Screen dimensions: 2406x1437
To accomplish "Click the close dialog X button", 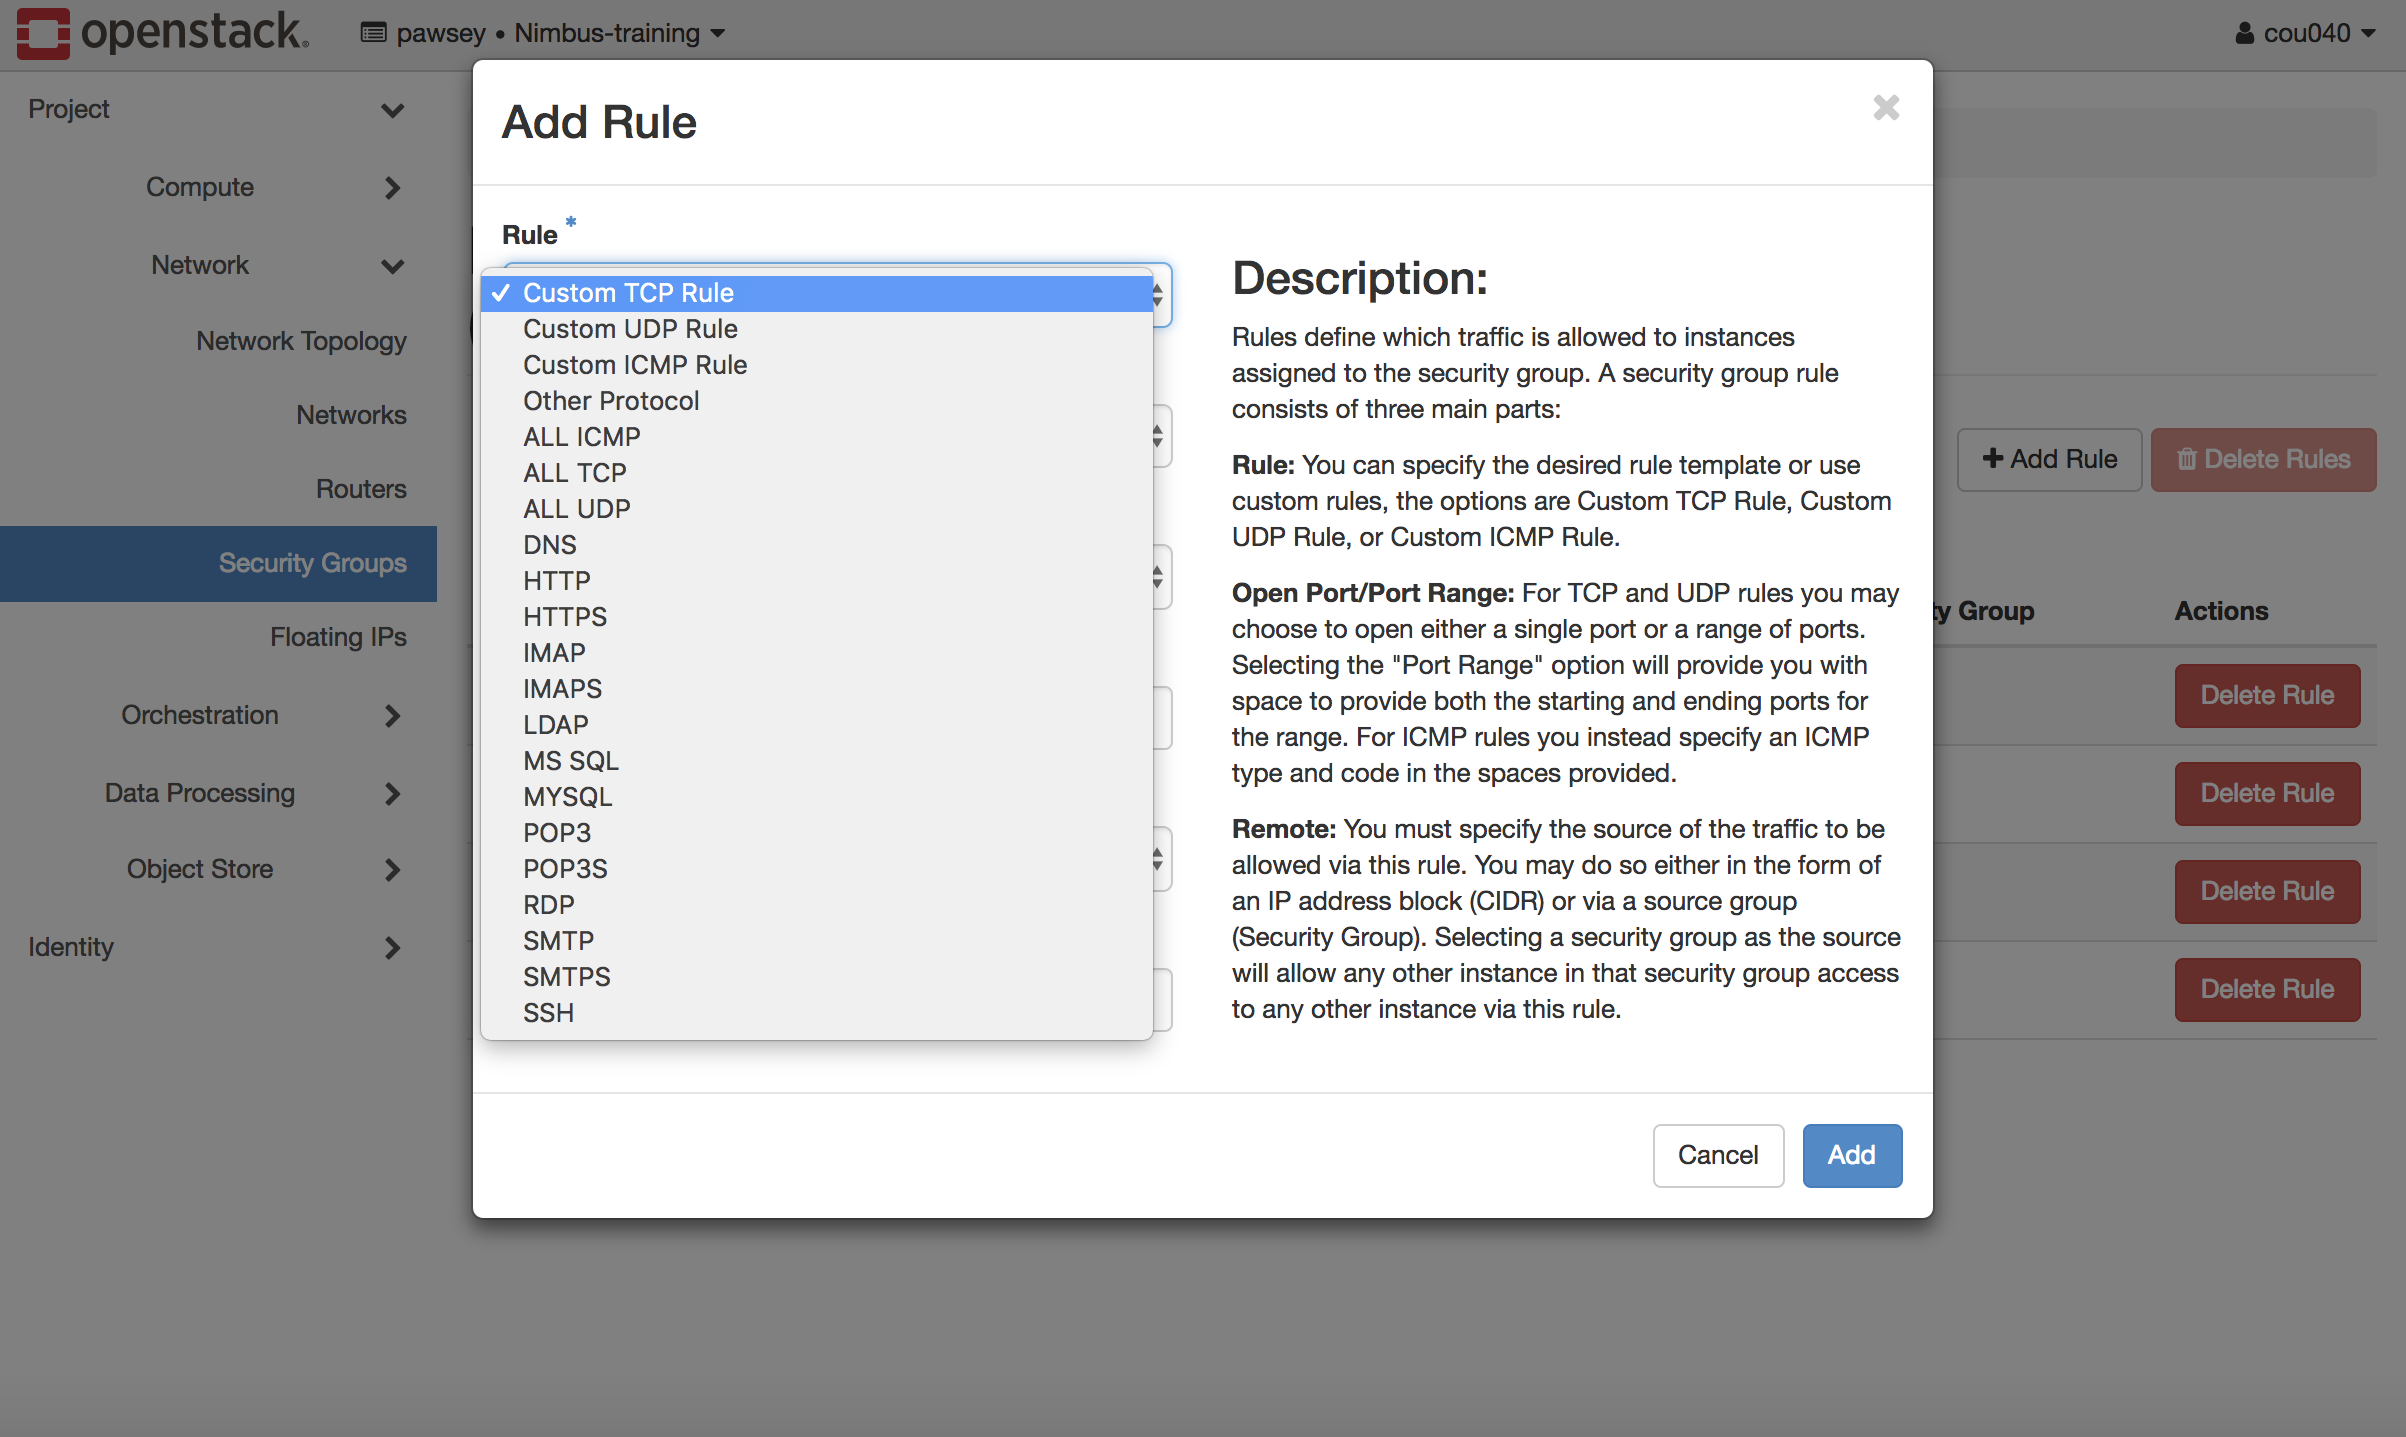I will point(1884,108).
